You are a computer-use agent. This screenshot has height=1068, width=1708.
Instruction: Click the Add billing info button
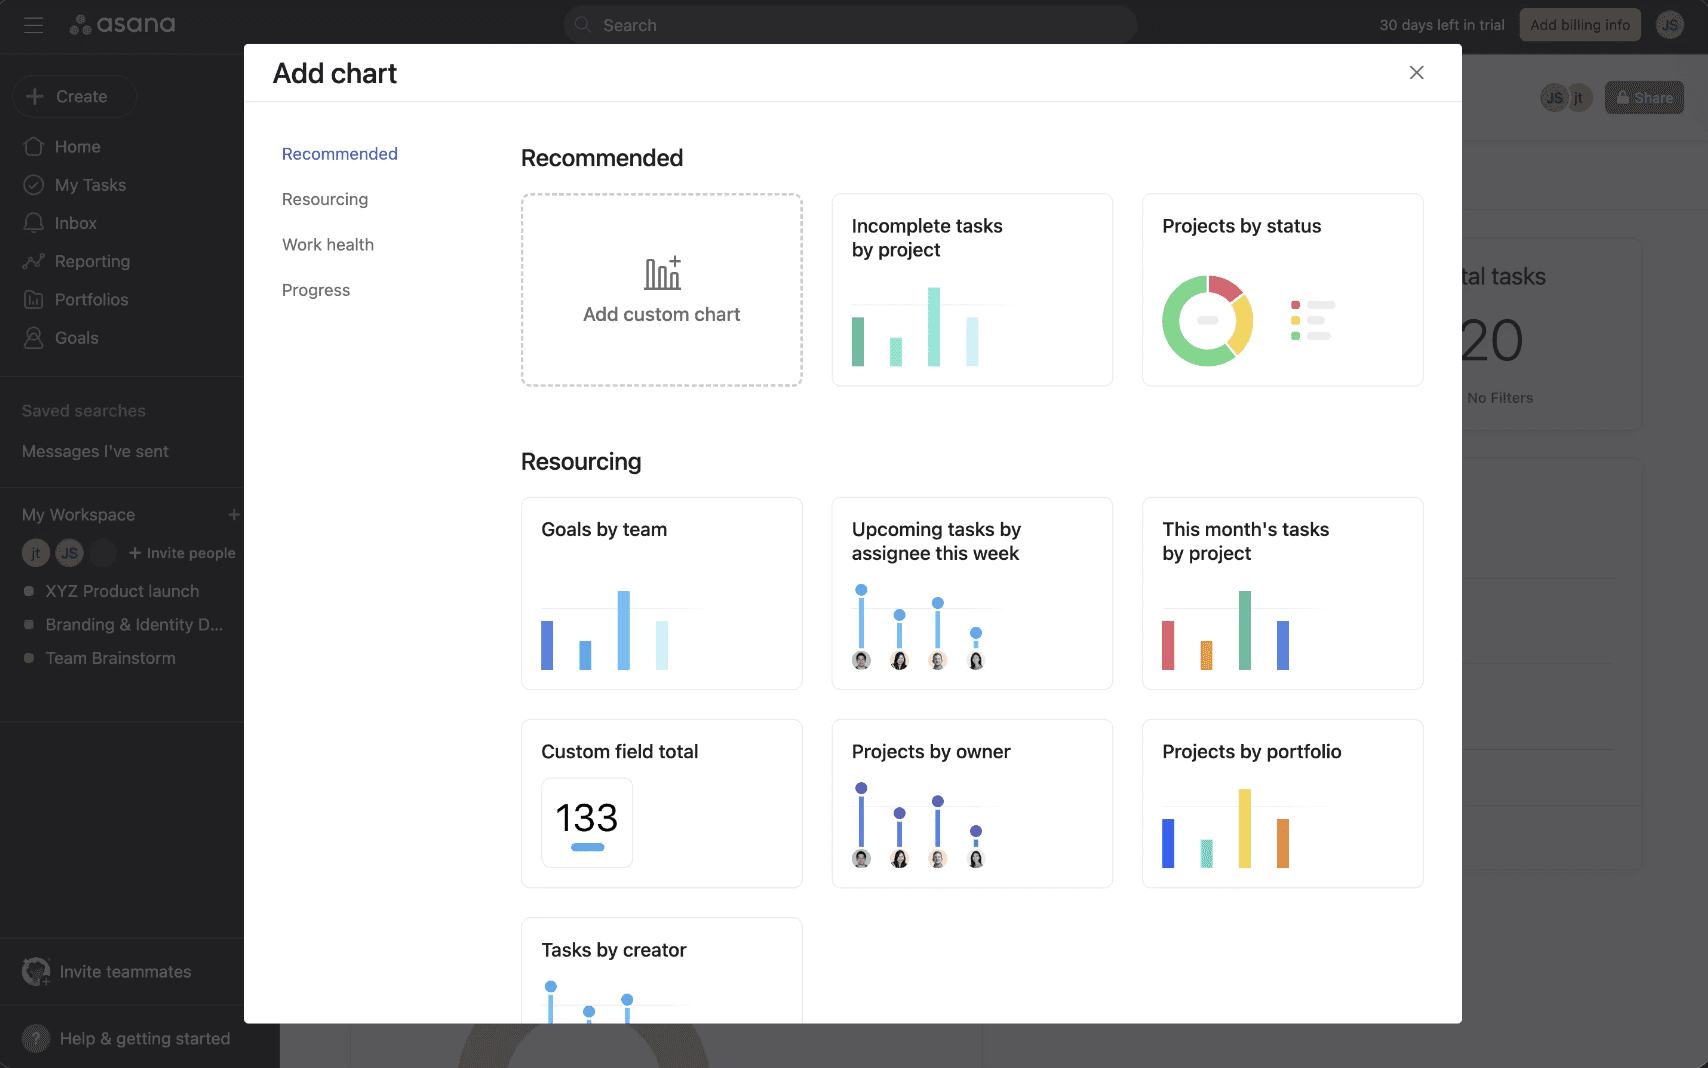click(1580, 25)
